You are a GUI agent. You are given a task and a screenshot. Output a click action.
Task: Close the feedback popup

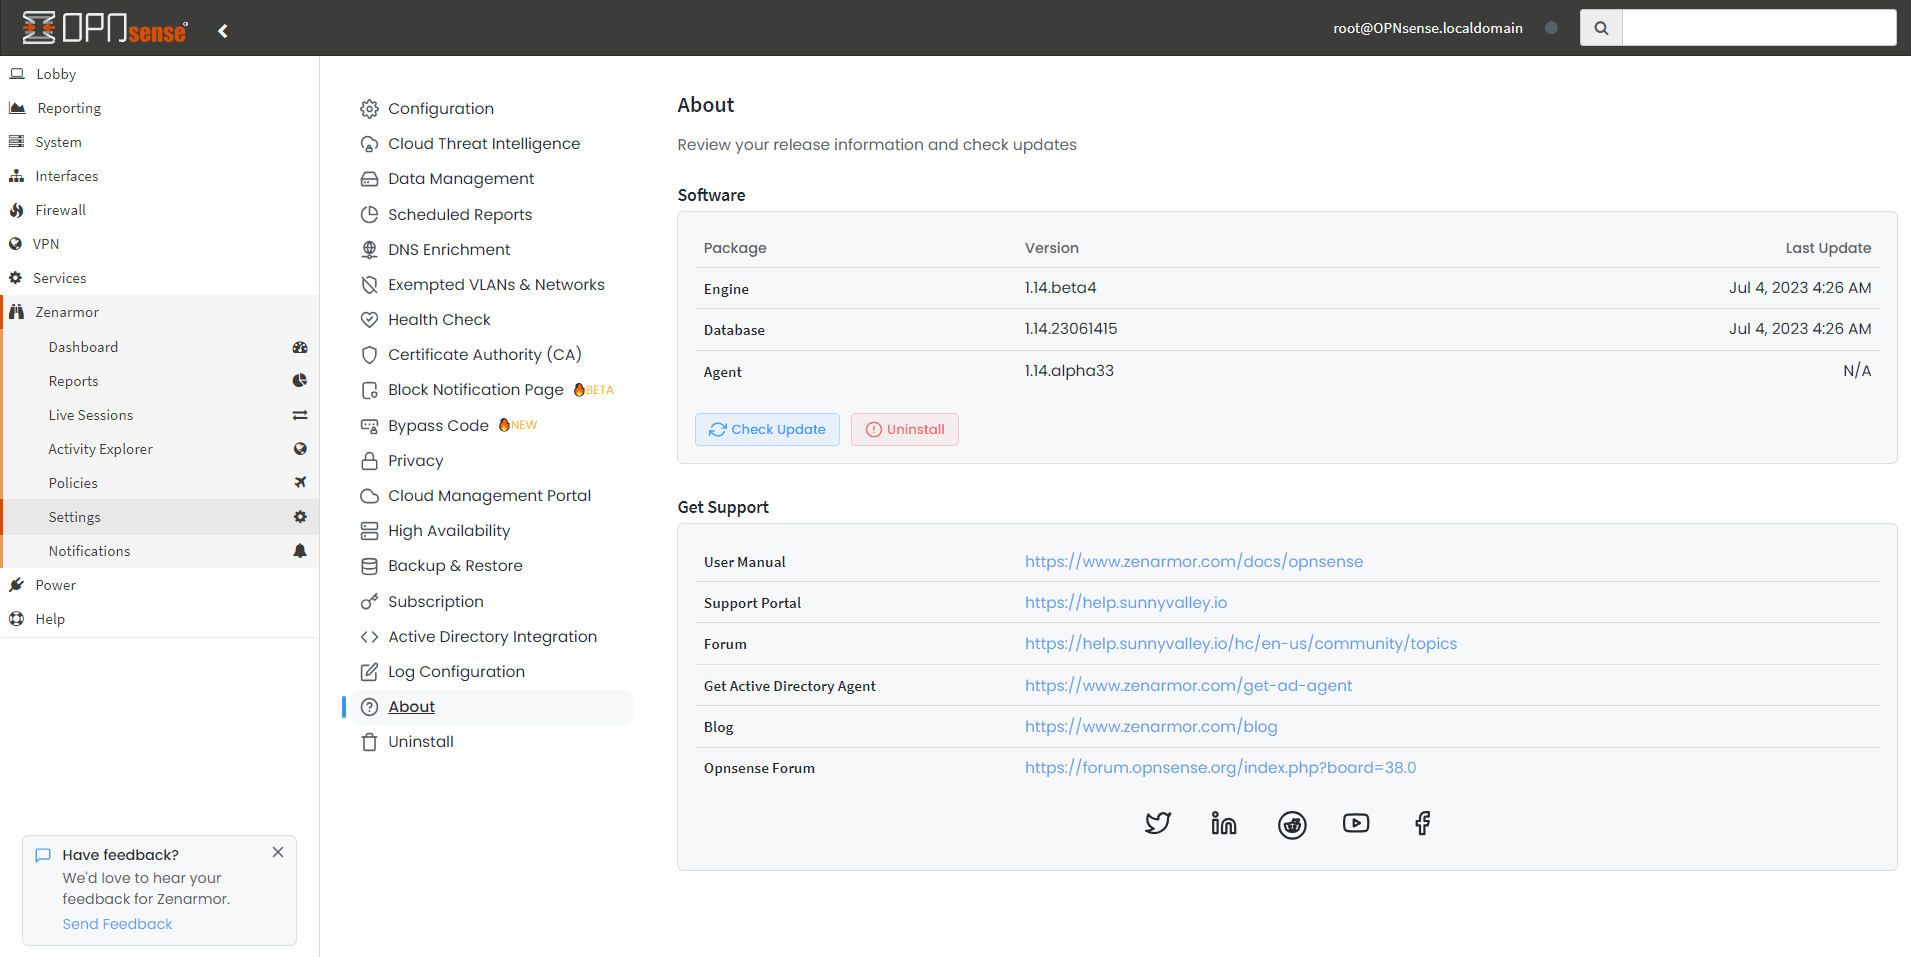(278, 852)
